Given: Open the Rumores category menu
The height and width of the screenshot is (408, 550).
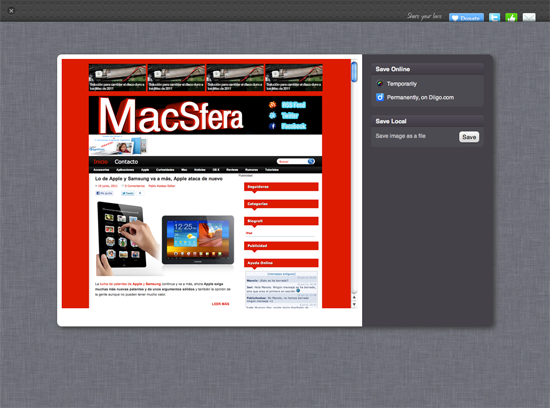Looking at the screenshot, I should (251, 170).
